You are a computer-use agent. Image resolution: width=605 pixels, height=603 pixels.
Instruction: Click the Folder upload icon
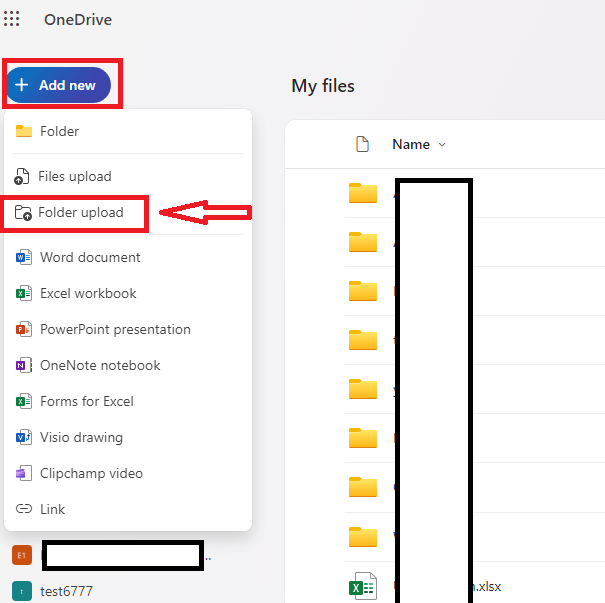click(x=23, y=213)
